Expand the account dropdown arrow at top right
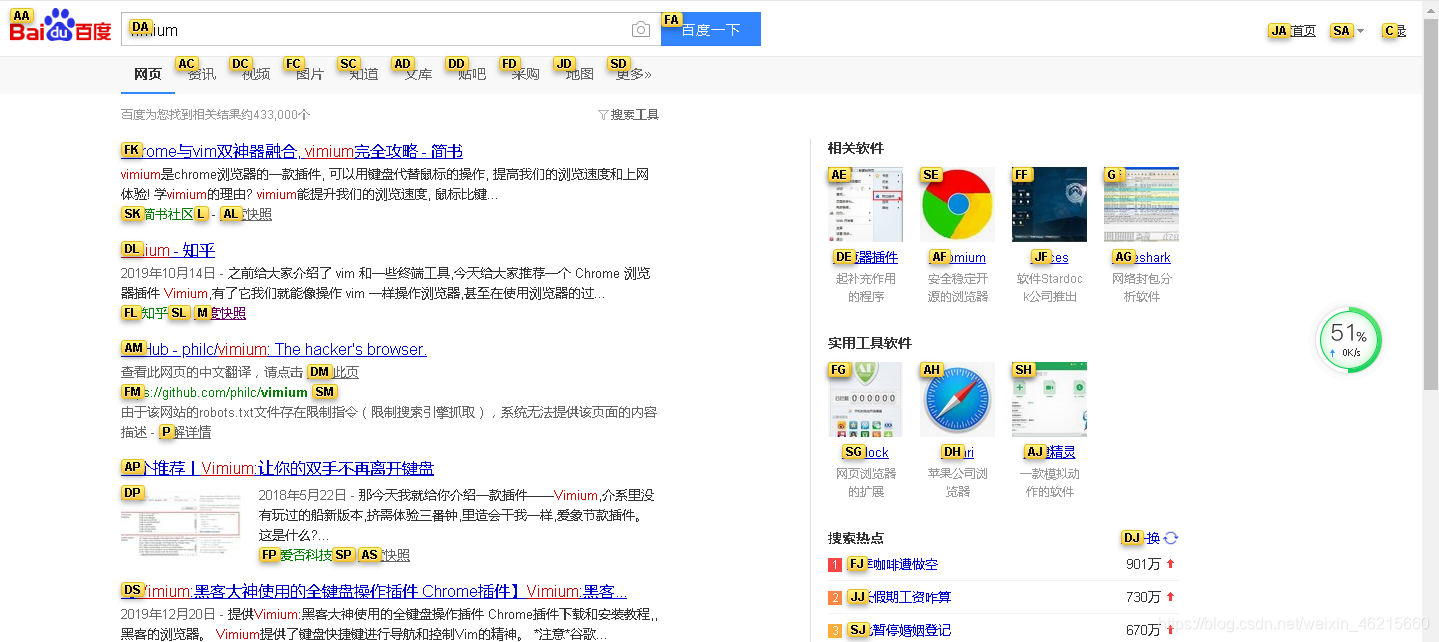Image resolution: width=1439 pixels, height=642 pixels. coord(1360,31)
